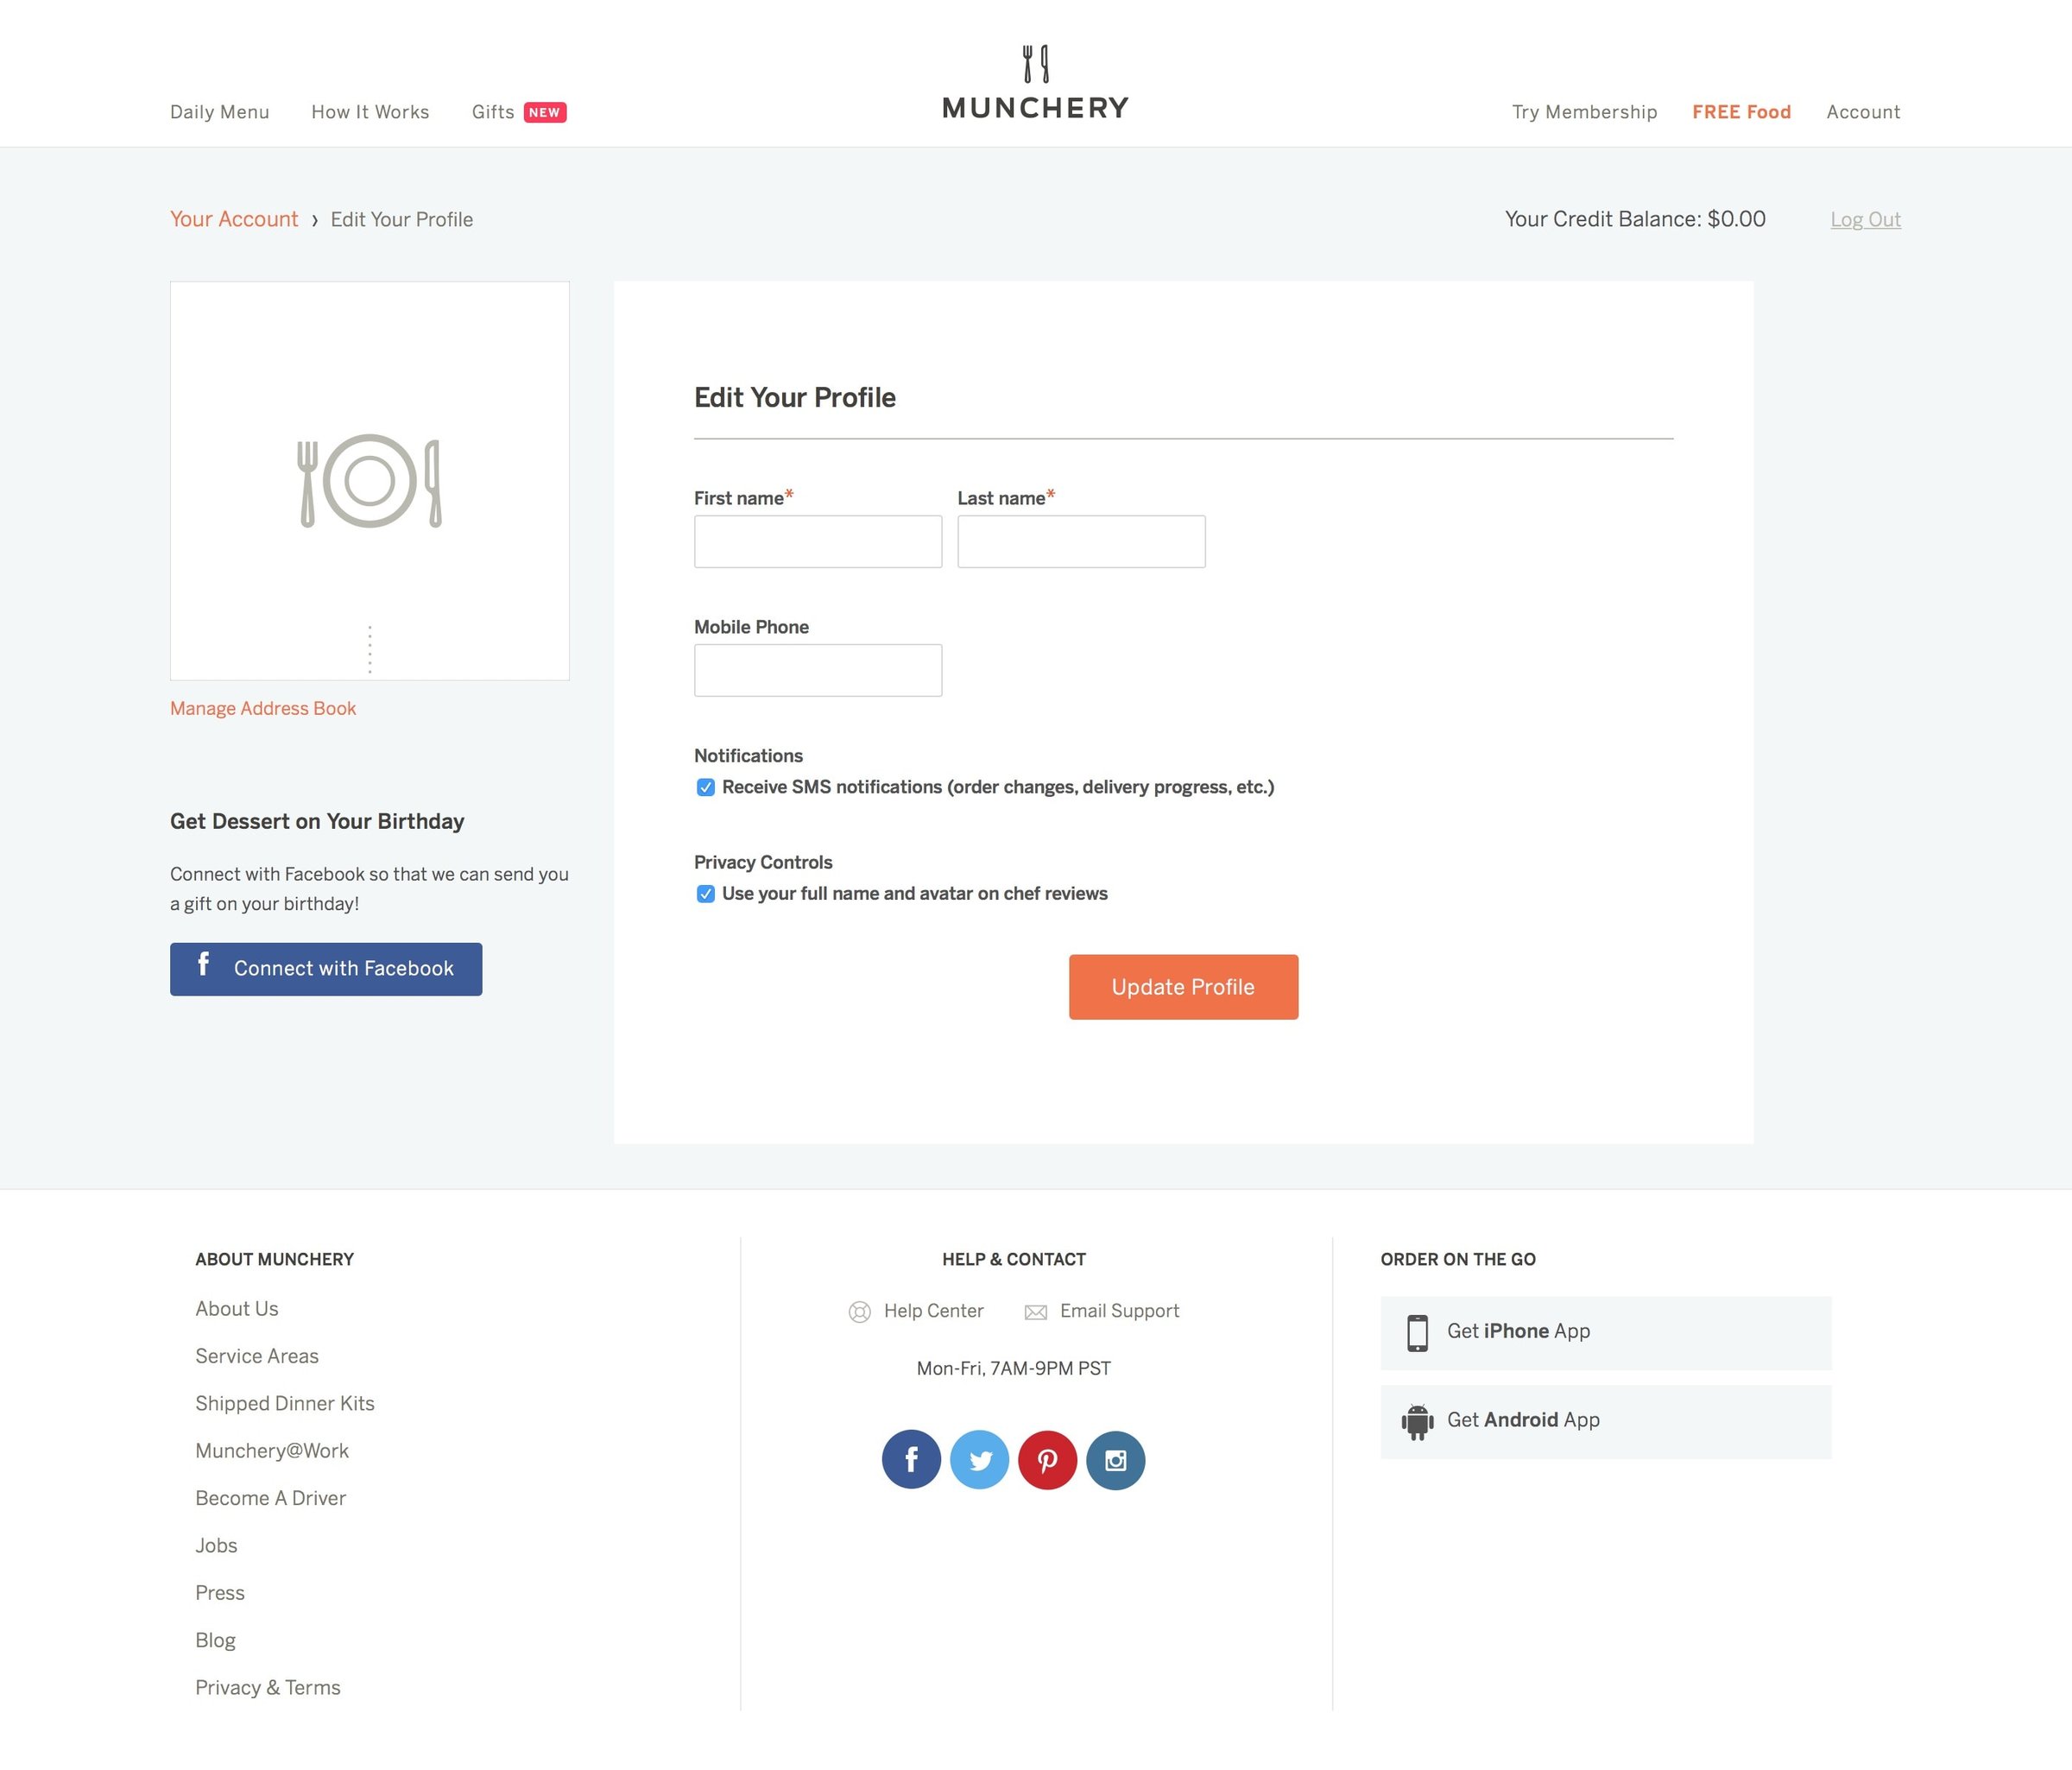Toggle Receive SMS notifications checkbox
Image resolution: width=2072 pixels, height=1770 pixels.
pos(706,787)
